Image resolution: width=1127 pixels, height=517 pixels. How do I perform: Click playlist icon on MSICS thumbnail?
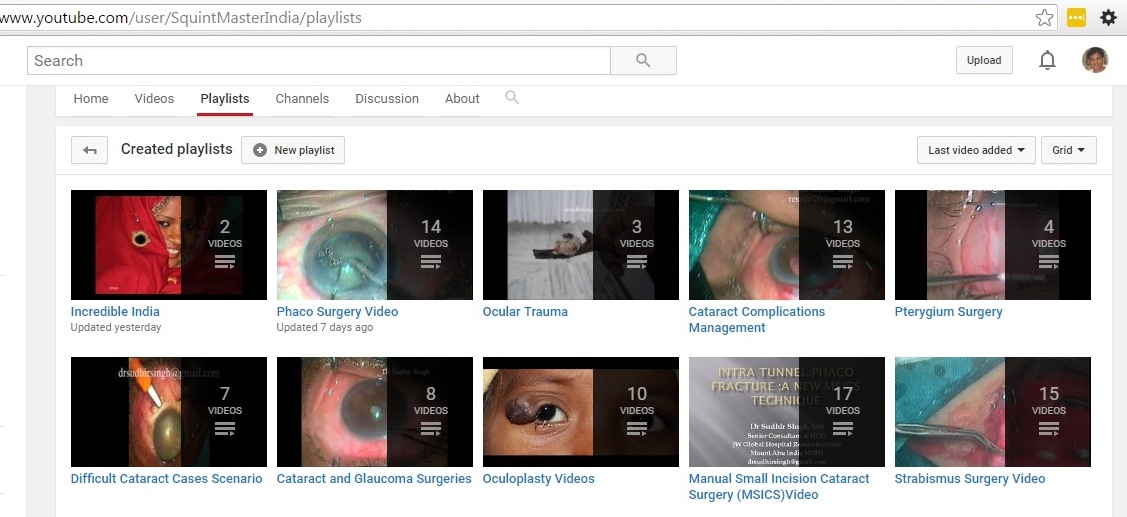coord(842,429)
